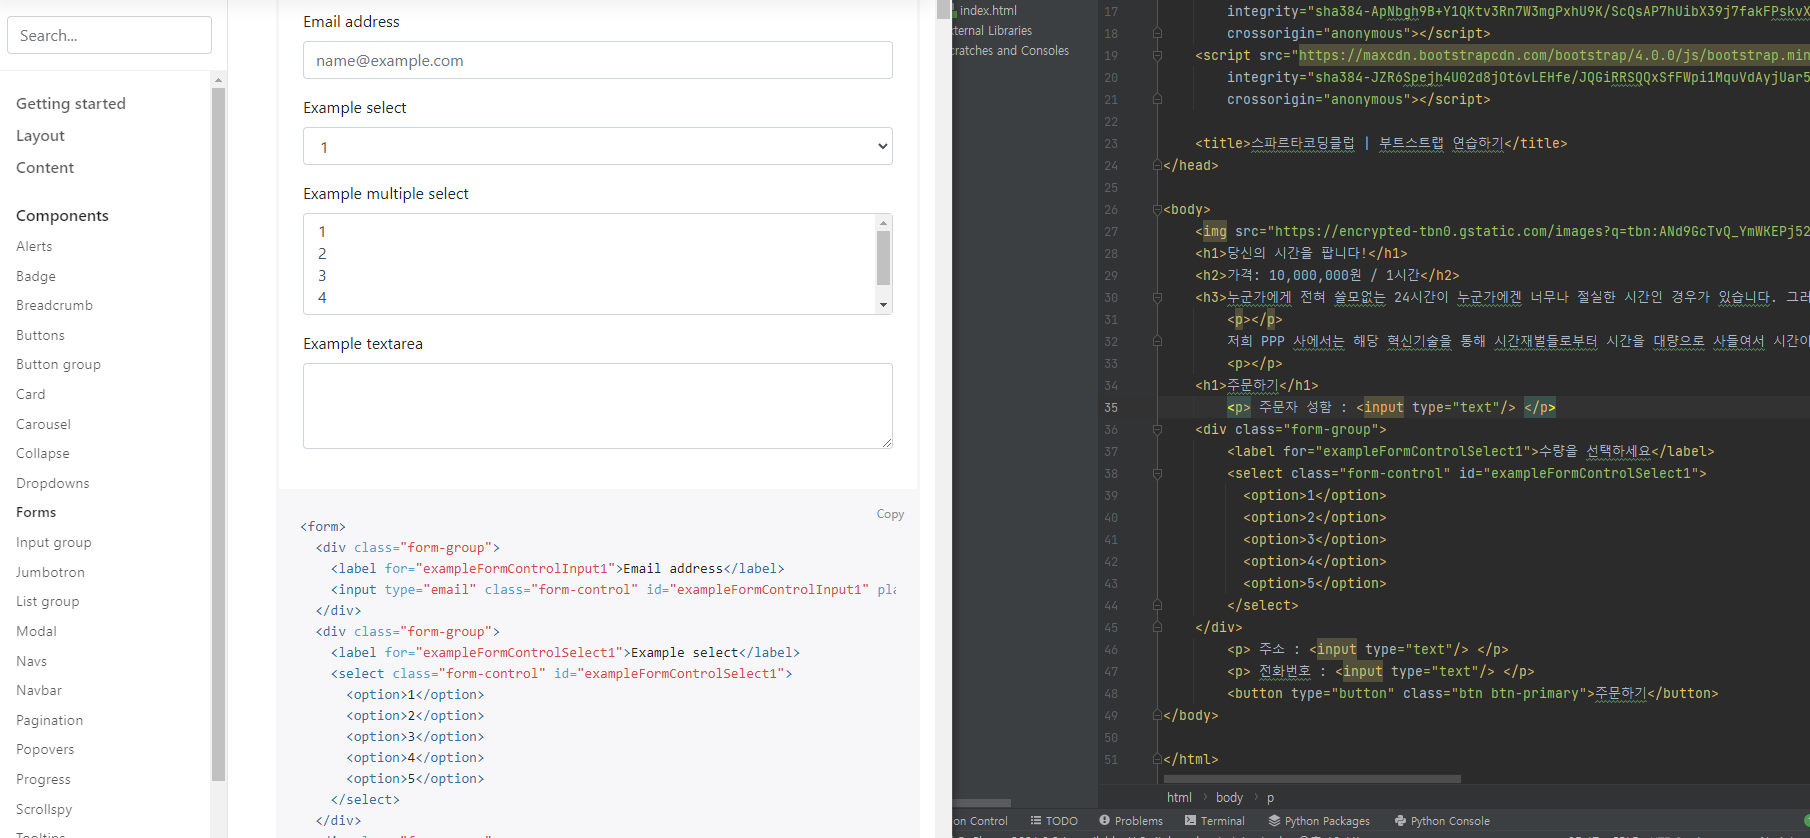Go to the Popovers component page
This screenshot has width=1810, height=838.
45,749
